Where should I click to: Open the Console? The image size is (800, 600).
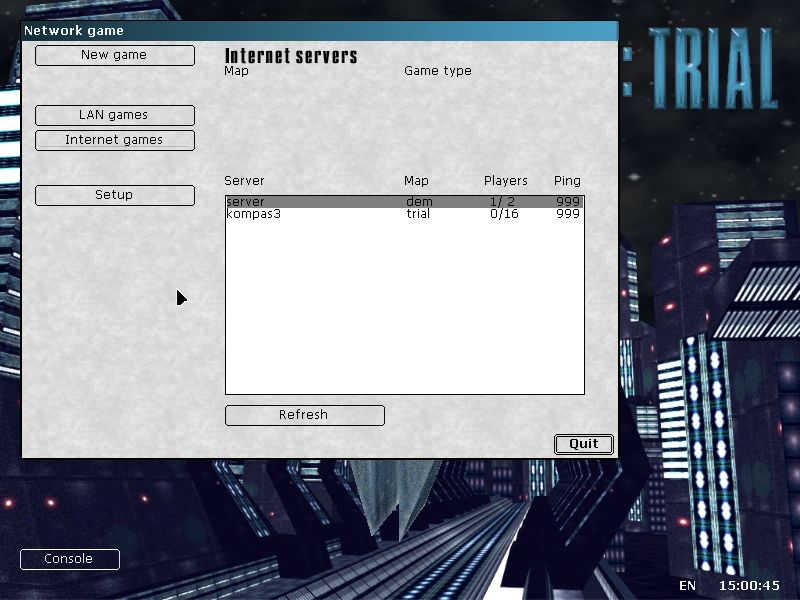[70, 559]
